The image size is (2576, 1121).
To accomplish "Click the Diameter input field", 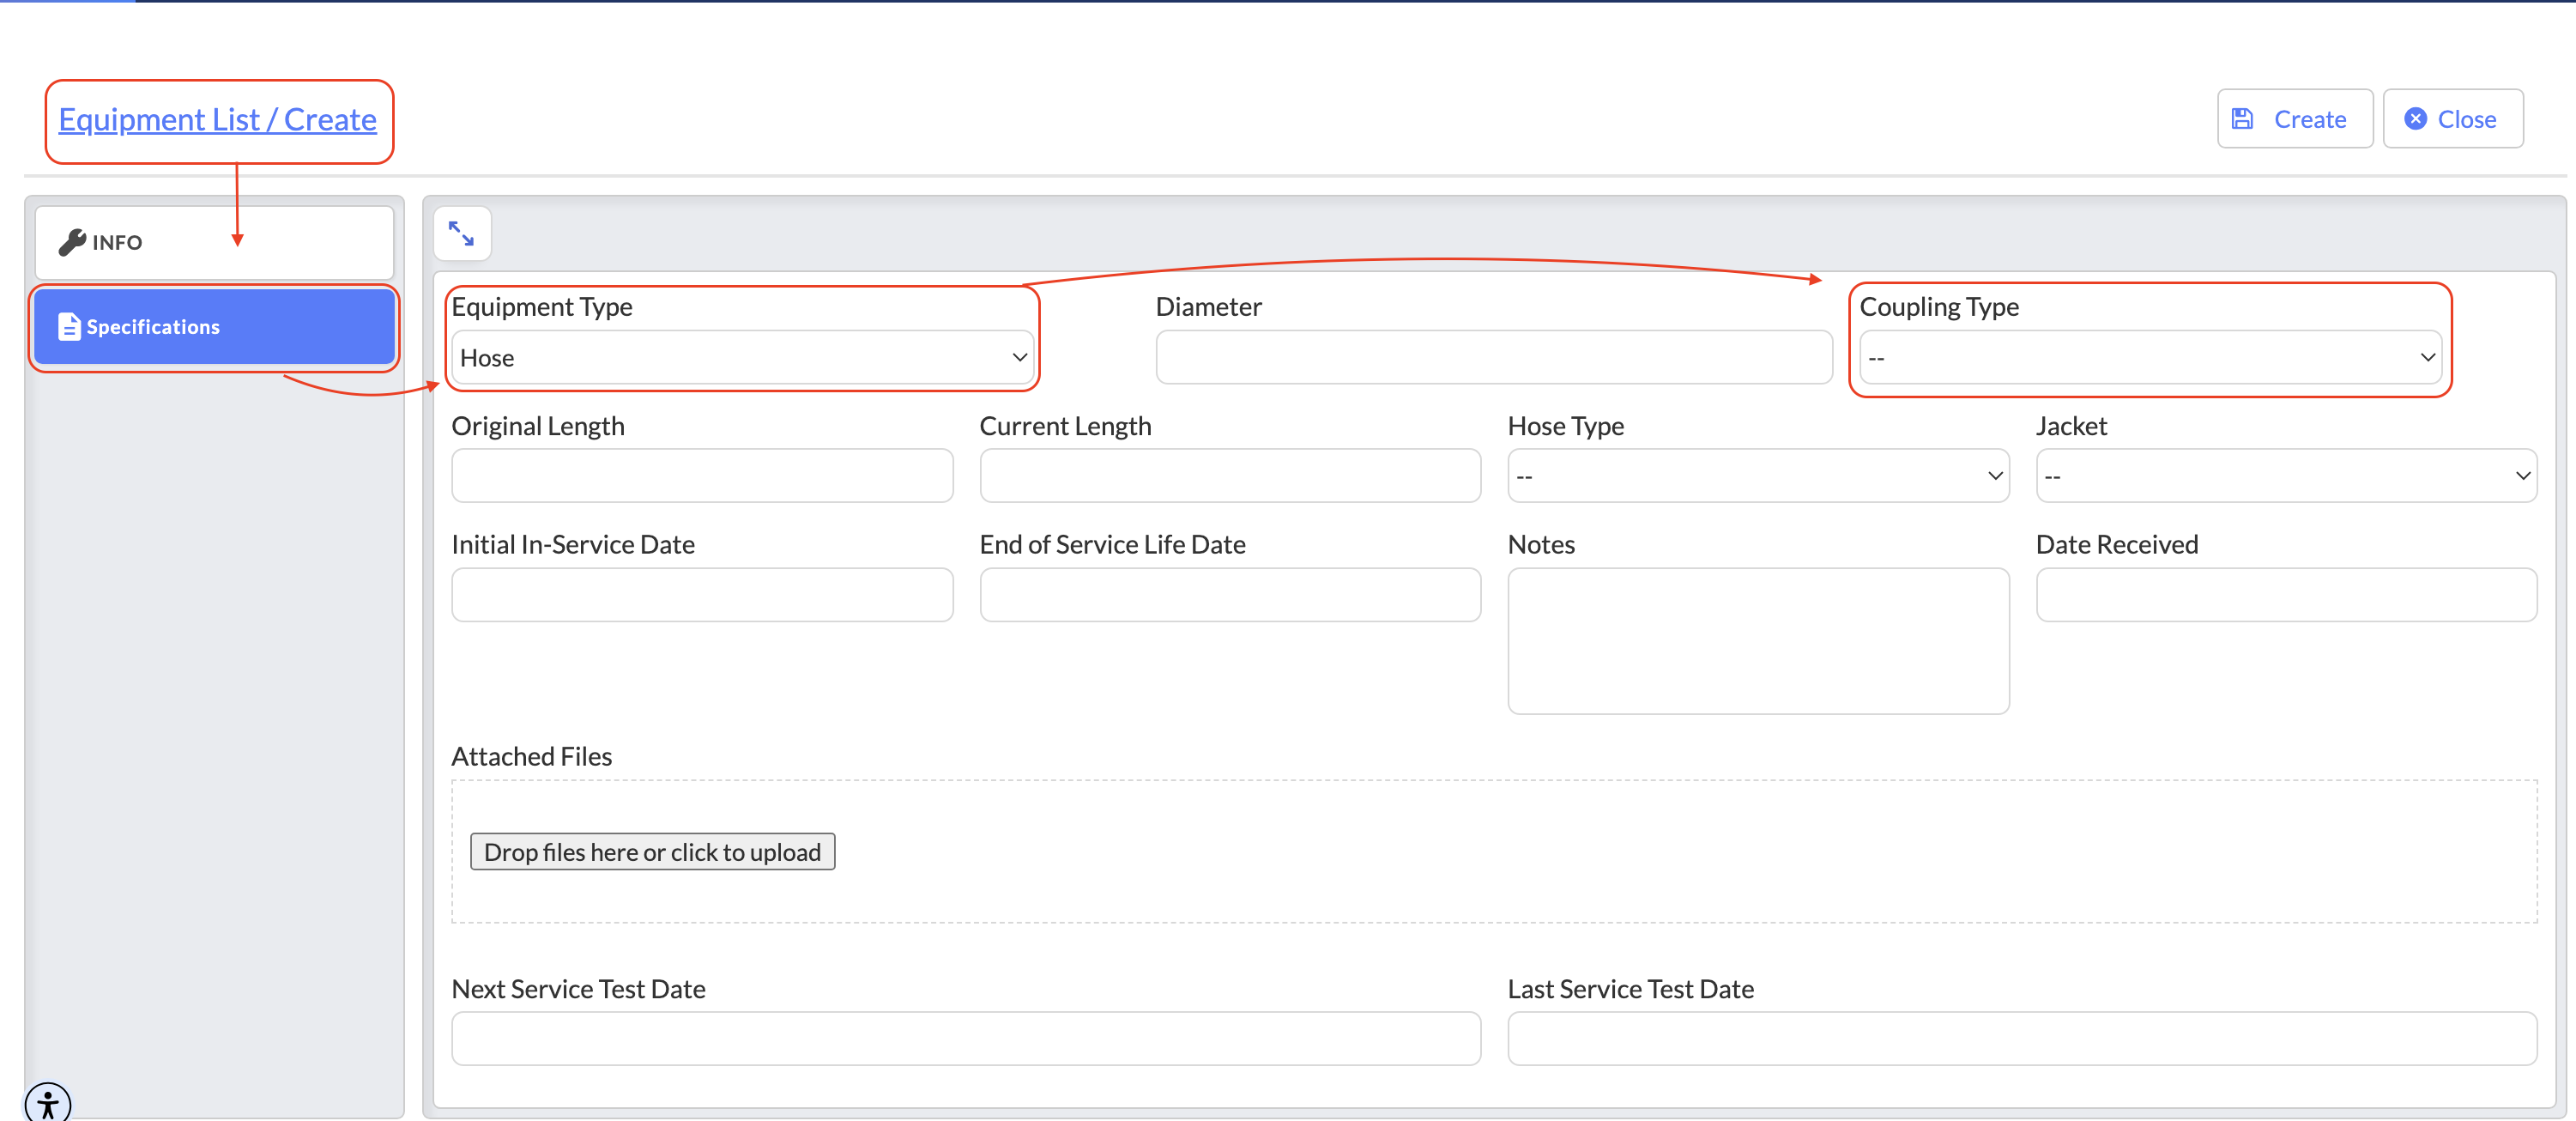I will click(x=1494, y=358).
